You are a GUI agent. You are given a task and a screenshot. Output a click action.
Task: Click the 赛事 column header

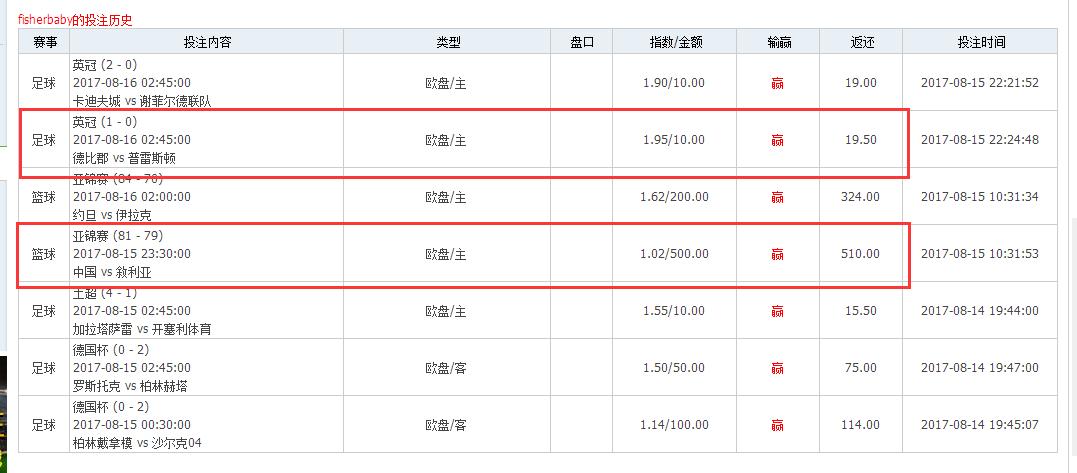pos(44,42)
